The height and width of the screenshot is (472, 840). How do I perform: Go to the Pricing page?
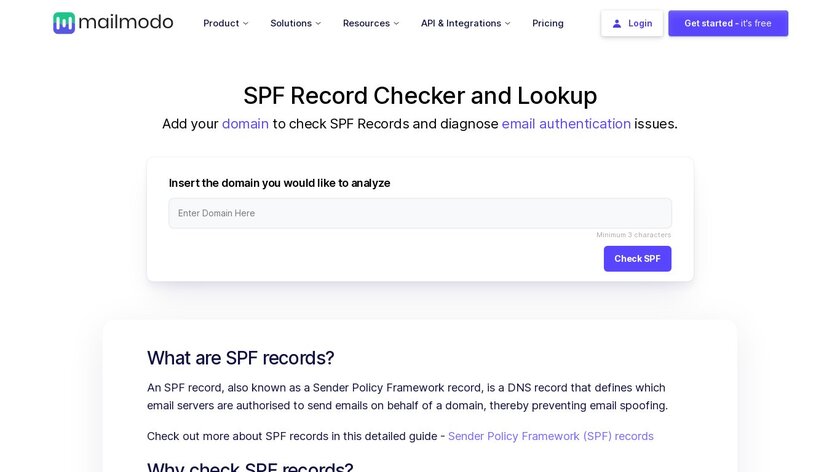click(548, 23)
